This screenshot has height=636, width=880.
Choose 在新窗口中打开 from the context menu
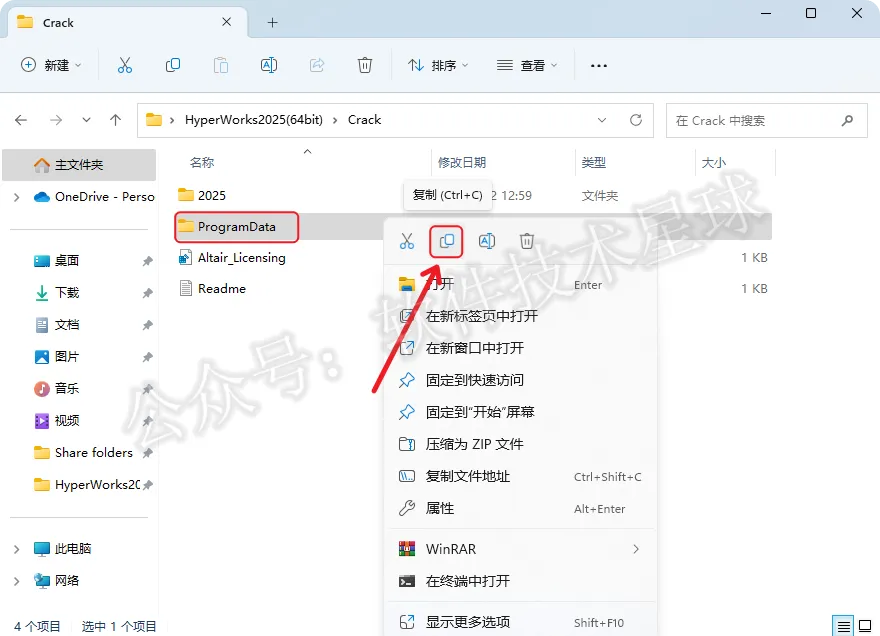(521, 348)
